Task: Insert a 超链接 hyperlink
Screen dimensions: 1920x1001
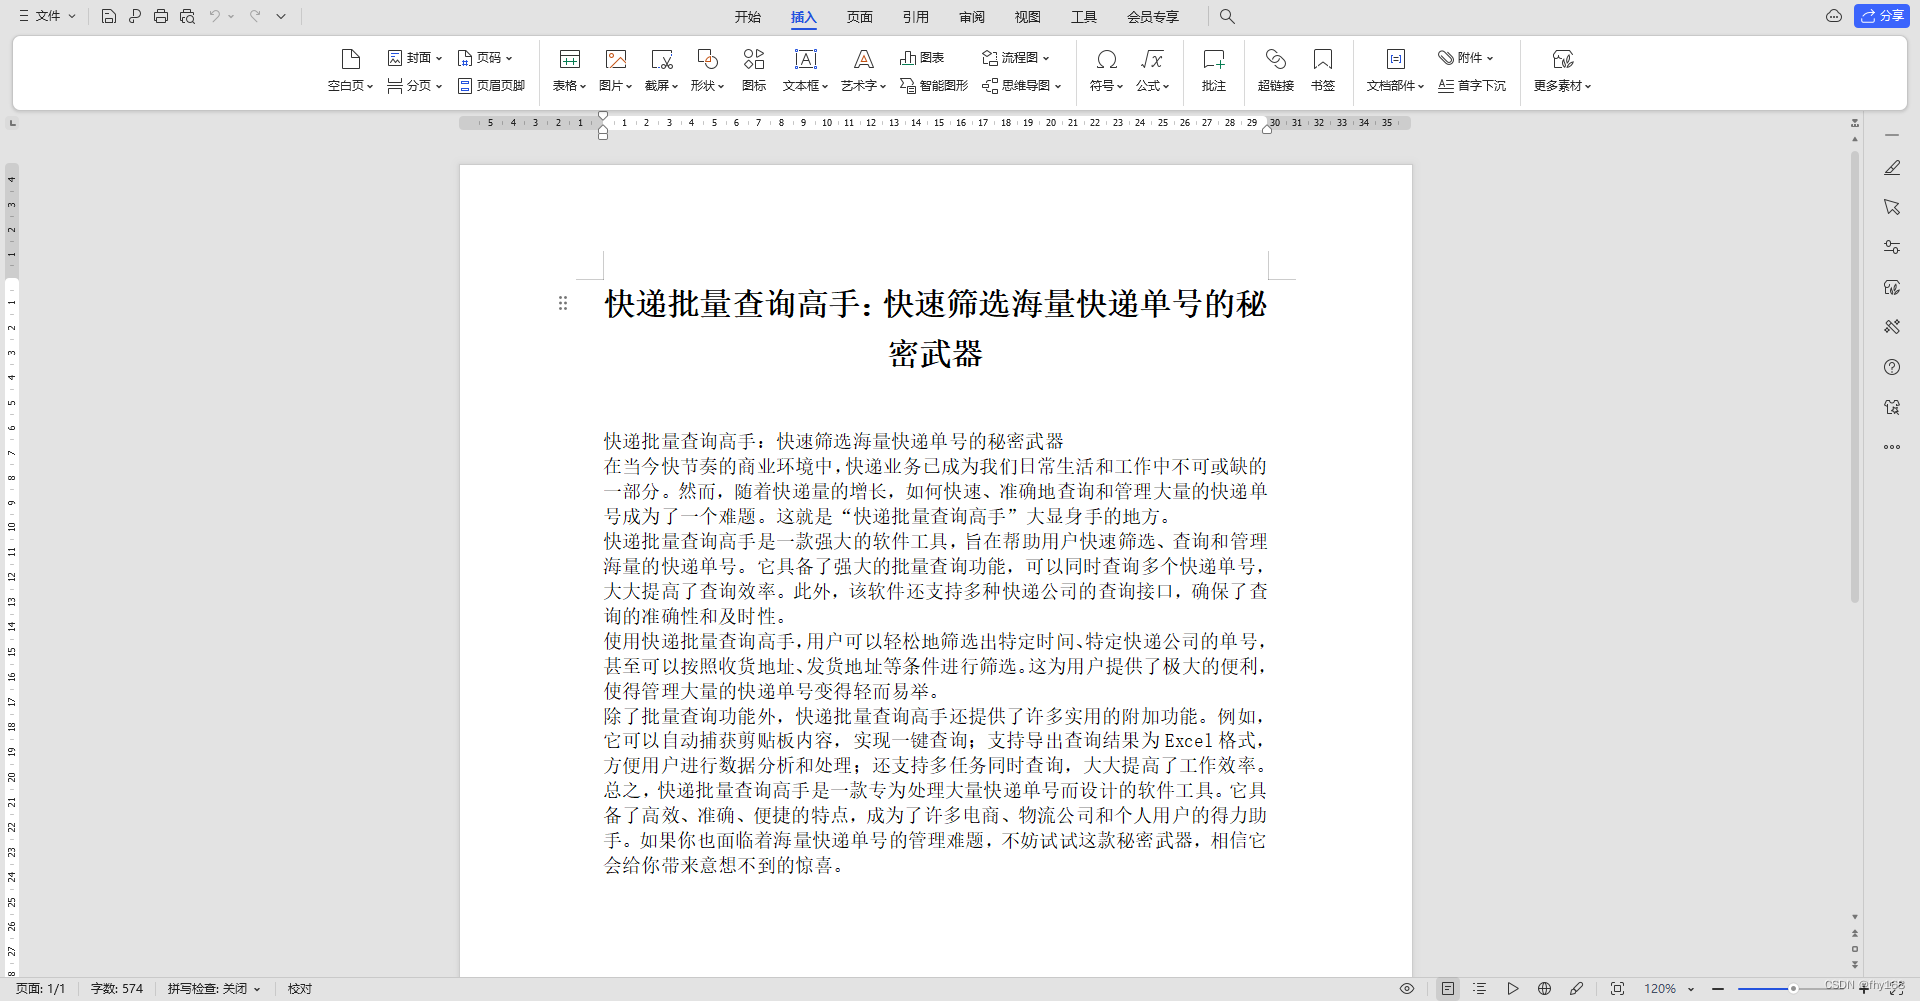Action: (1275, 70)
